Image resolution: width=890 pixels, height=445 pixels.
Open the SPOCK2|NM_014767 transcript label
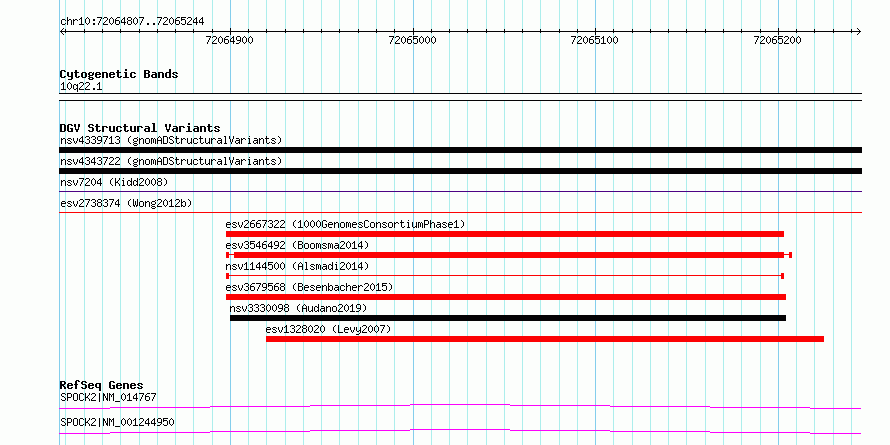click(108, 397)
